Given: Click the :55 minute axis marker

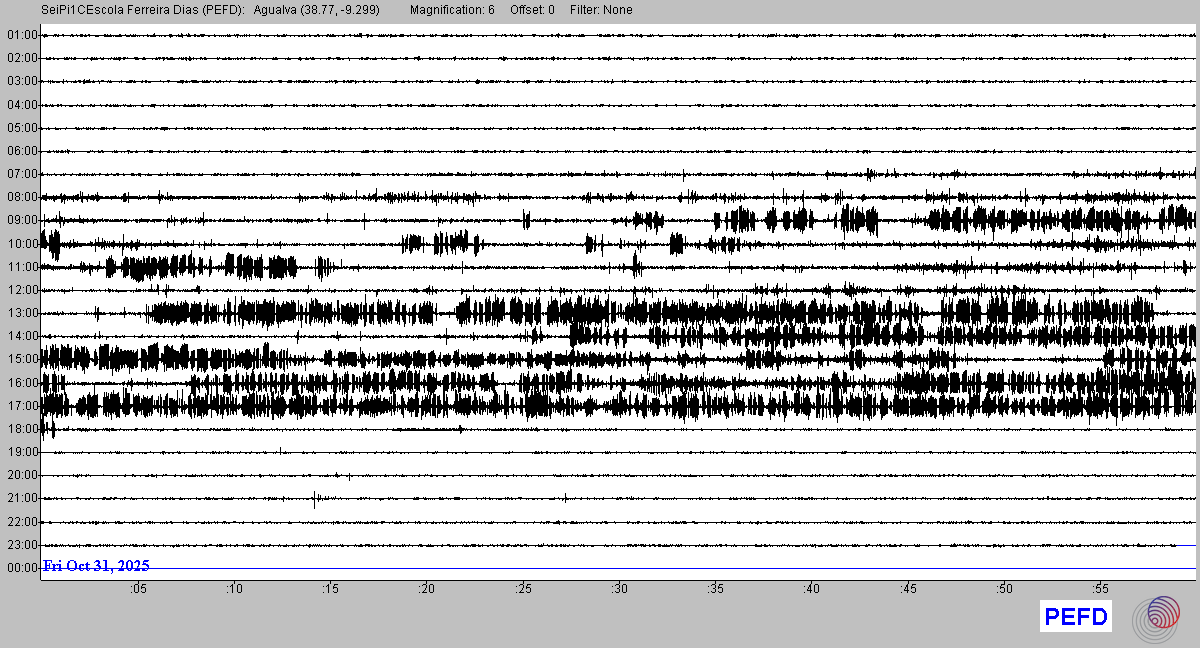Looking at the screenshot, I should [1100, 589].
